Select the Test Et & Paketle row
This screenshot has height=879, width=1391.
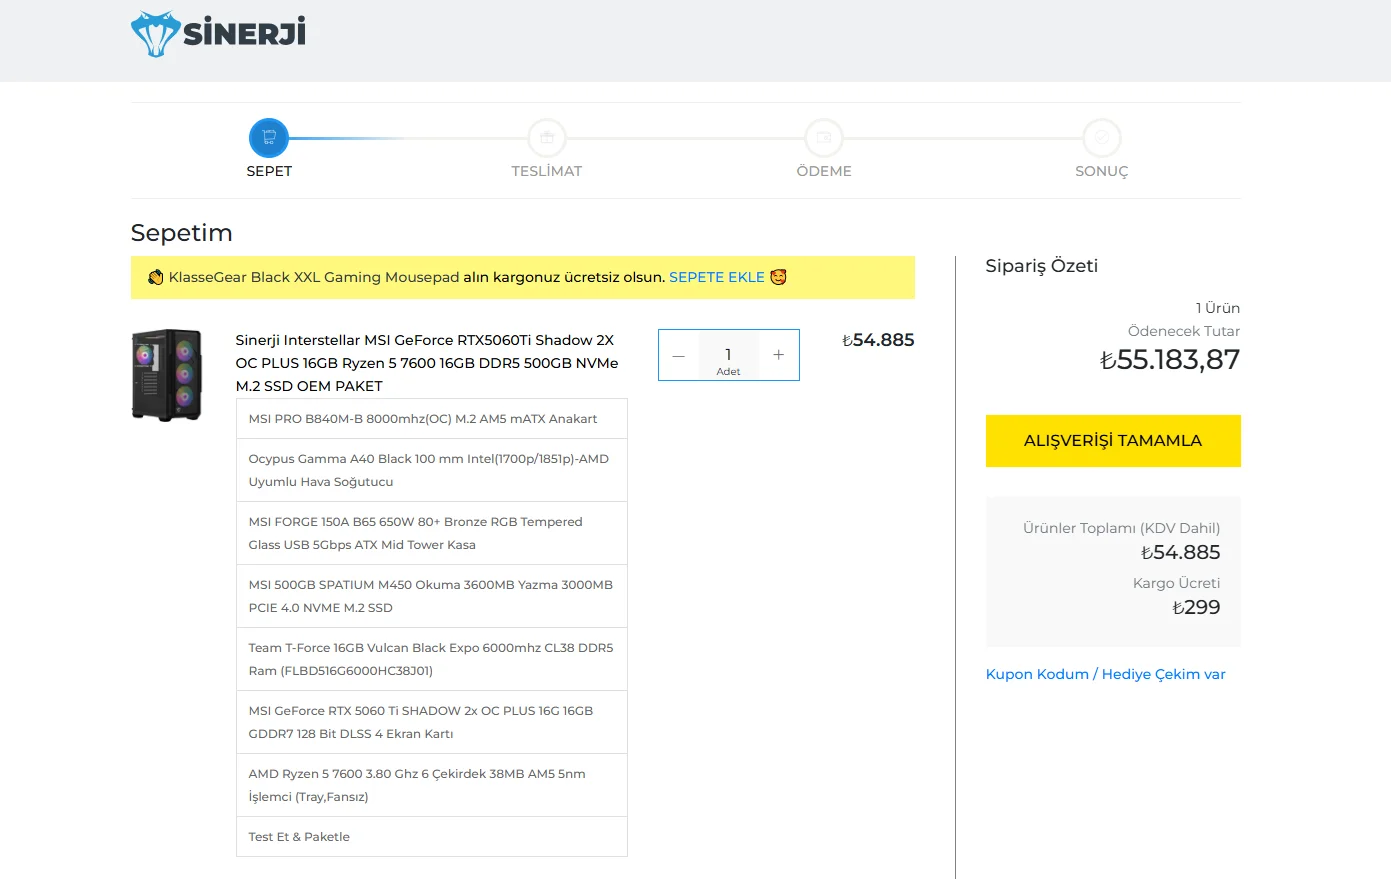tap(432, 837)
